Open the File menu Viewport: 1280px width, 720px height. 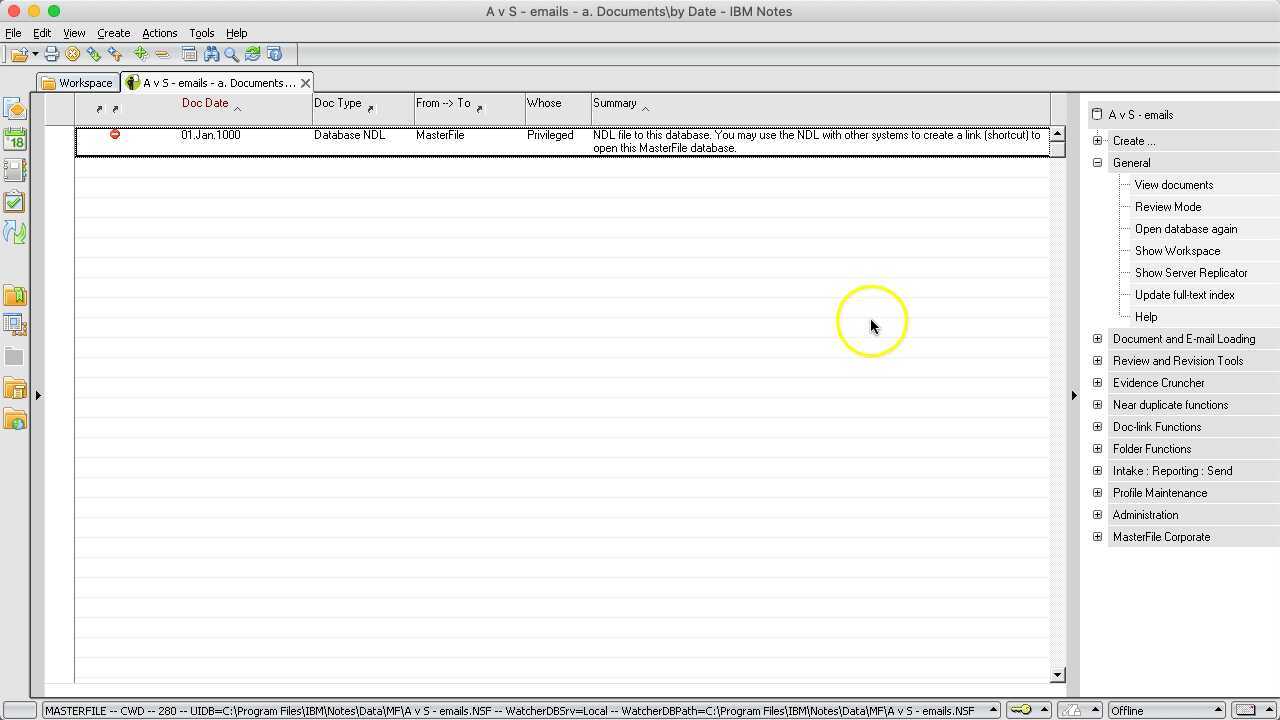point(13,33)
